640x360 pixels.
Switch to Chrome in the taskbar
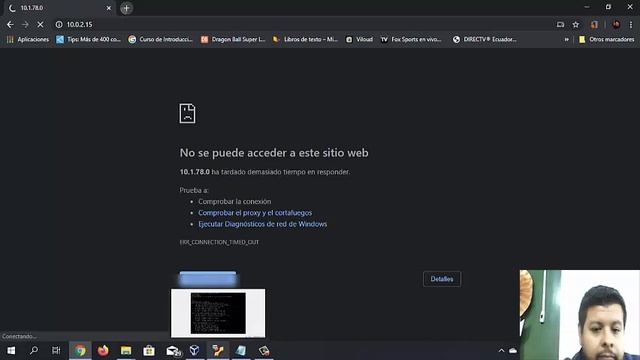(80, 351)
